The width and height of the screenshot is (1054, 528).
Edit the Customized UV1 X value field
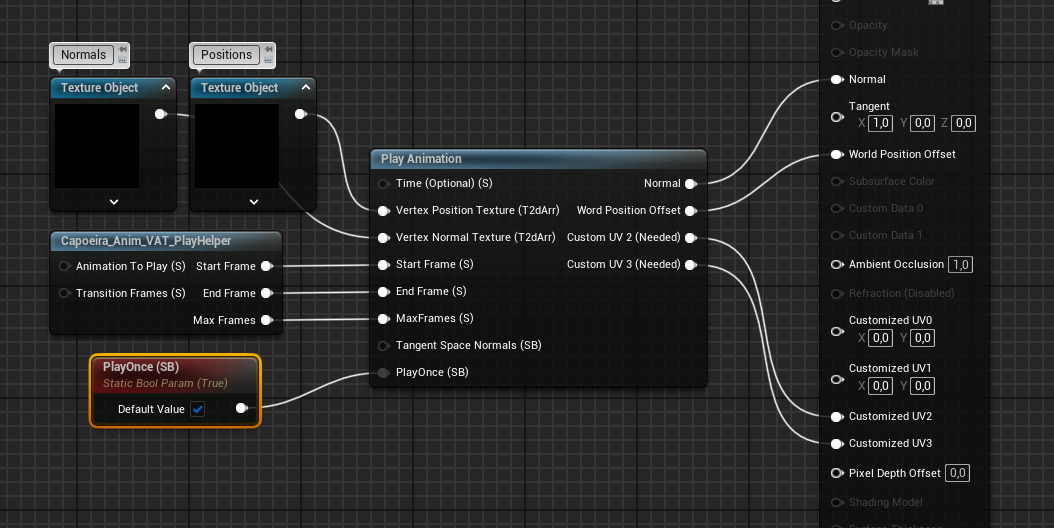pos(880,386)
